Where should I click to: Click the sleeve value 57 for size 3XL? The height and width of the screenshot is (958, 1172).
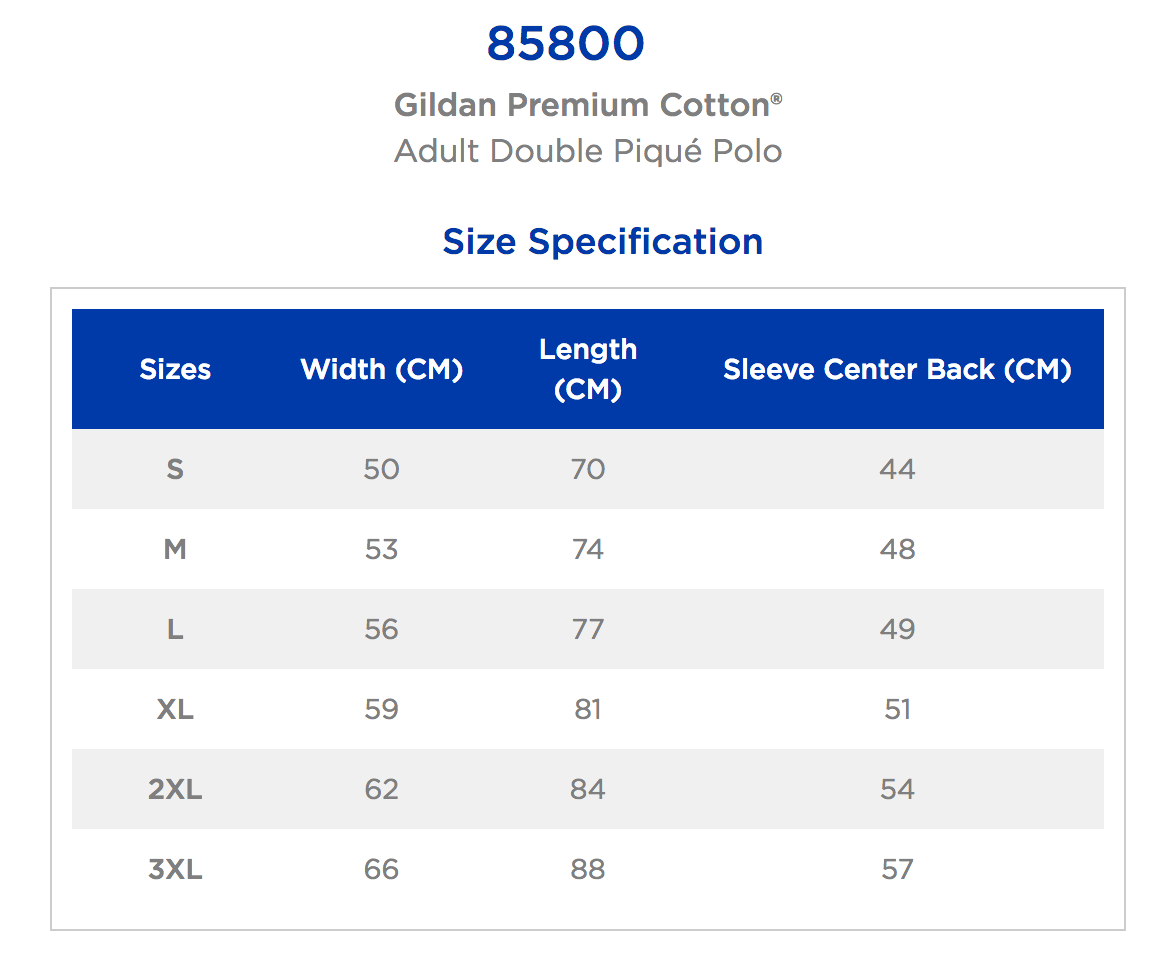pyautogui.click(x=897, y=869)
